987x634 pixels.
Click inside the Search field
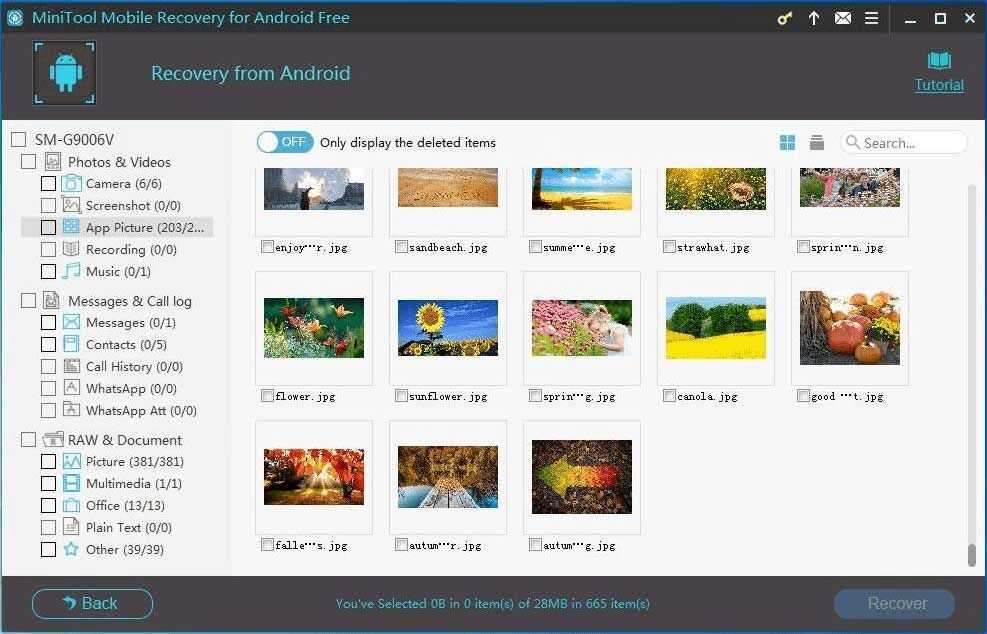pyautogui.click(x=911, y=143)
